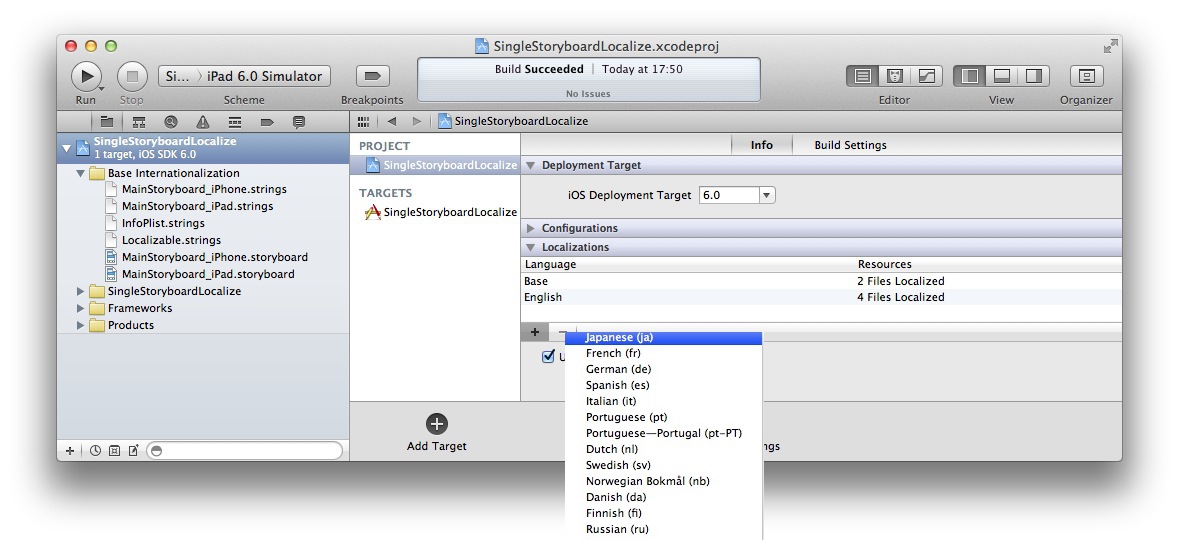Go forward in editor history
This screenshot has height=540, width=1179.
[417, 121]
